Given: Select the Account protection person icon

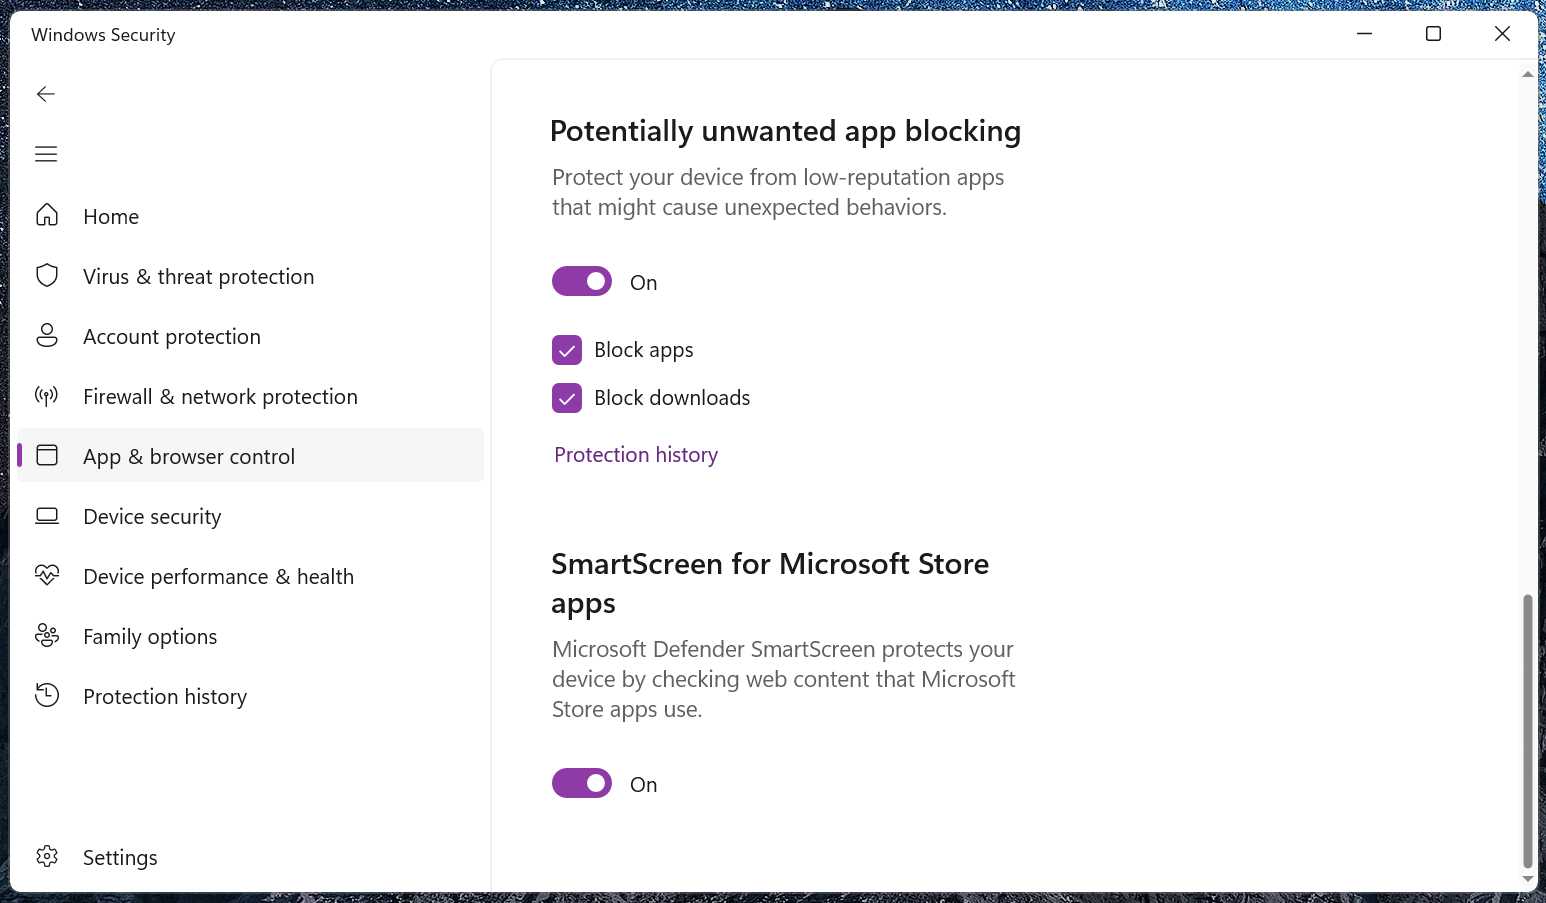Looking at the screenshot, I should coord(47,336).
